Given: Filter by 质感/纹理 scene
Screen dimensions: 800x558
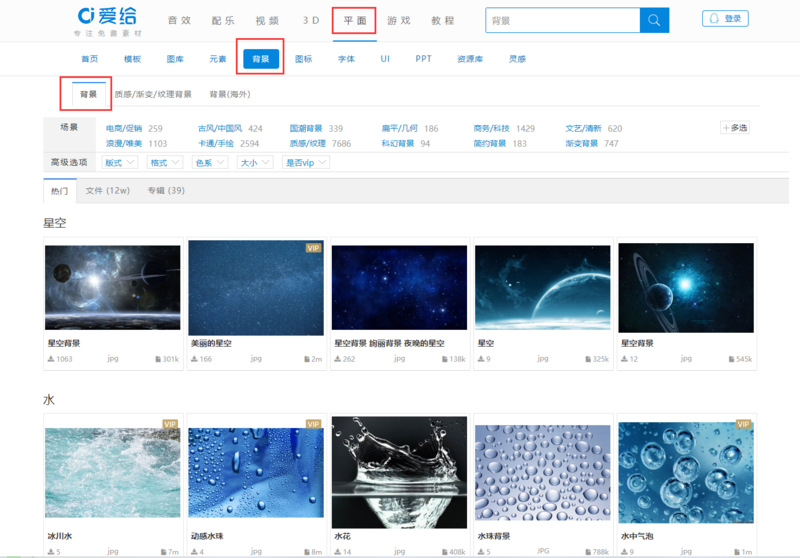Looking at the screenshot, I should point(308,144).
